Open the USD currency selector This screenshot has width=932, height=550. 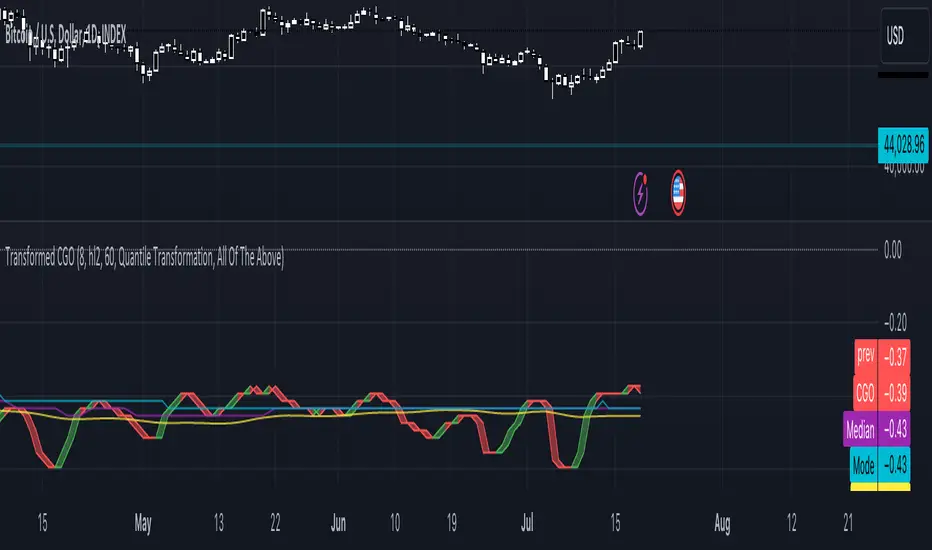[x=903, y=36]
